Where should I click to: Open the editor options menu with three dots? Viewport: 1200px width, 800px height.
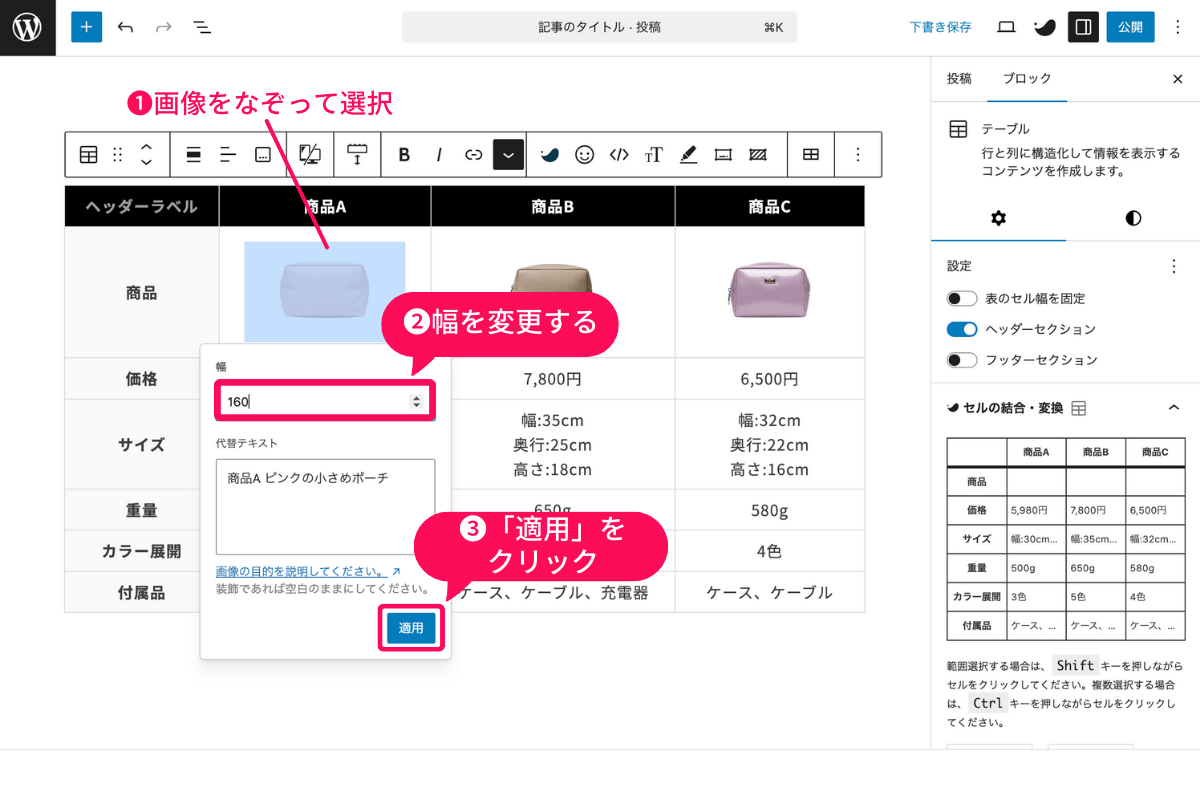pos(1178,27)
